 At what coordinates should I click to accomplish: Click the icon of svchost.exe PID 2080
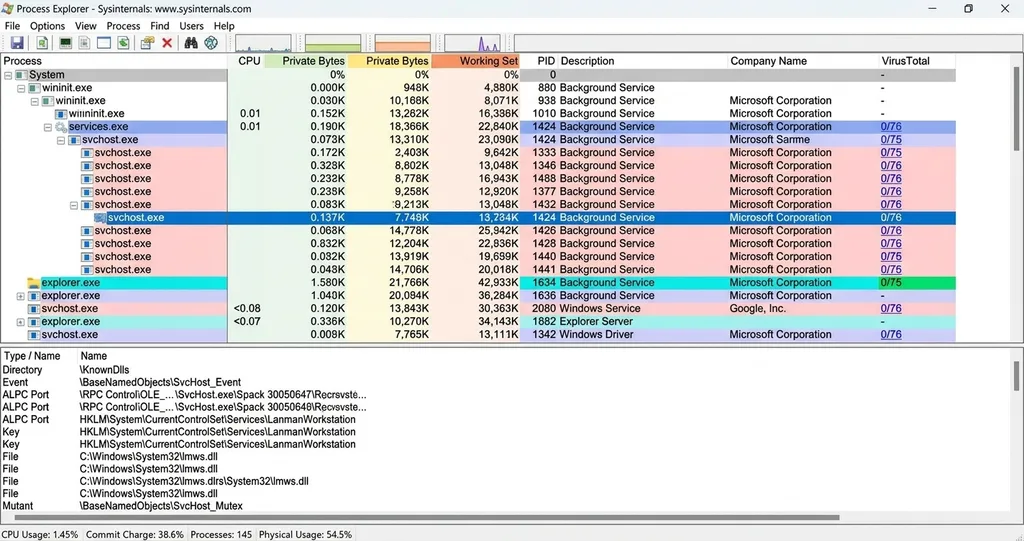(x=33, y=309)
